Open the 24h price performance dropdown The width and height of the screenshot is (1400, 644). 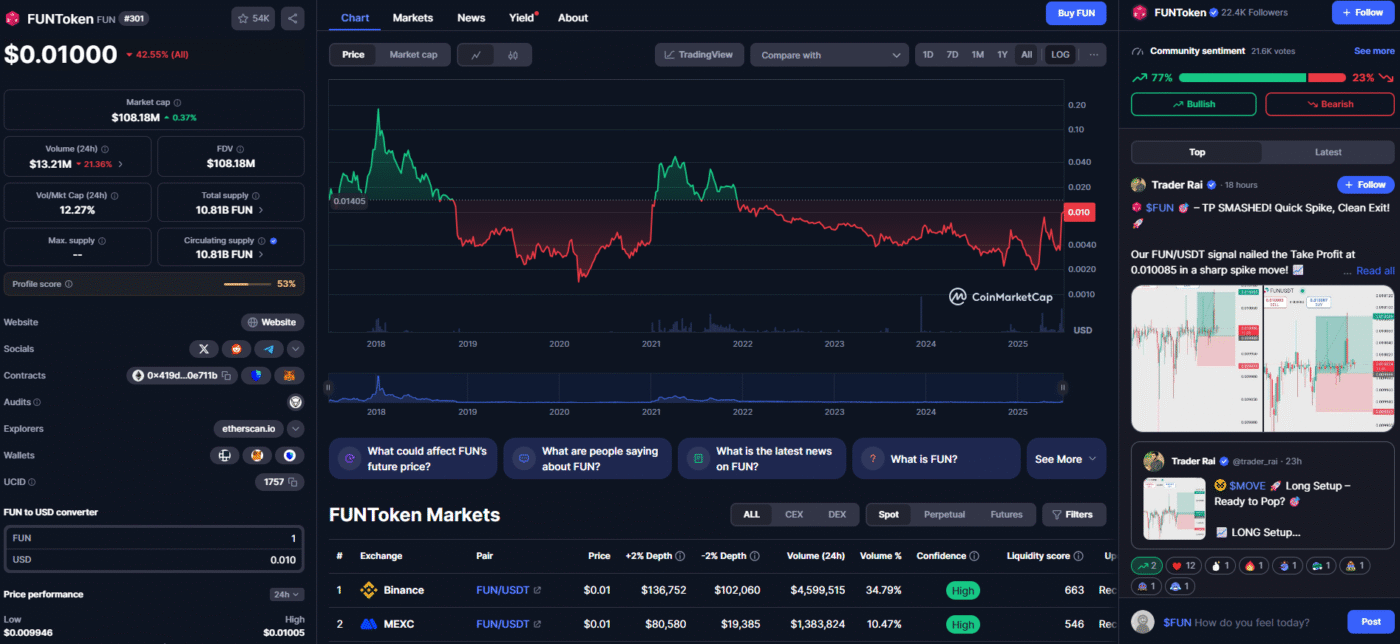point(287,594)
